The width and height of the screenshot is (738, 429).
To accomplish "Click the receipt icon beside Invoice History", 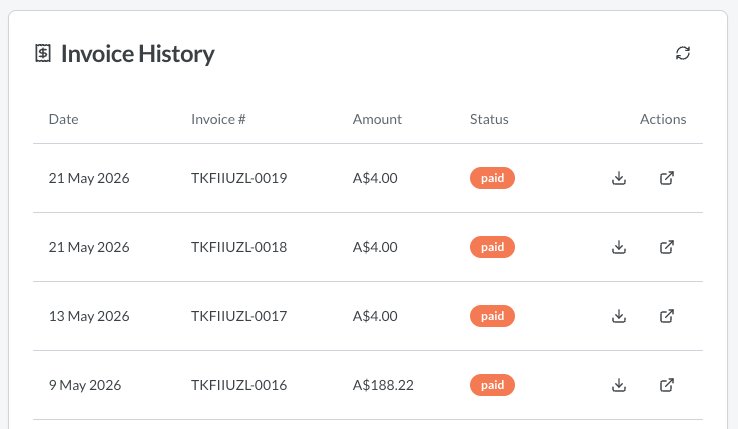I will [x=43, y=53].
